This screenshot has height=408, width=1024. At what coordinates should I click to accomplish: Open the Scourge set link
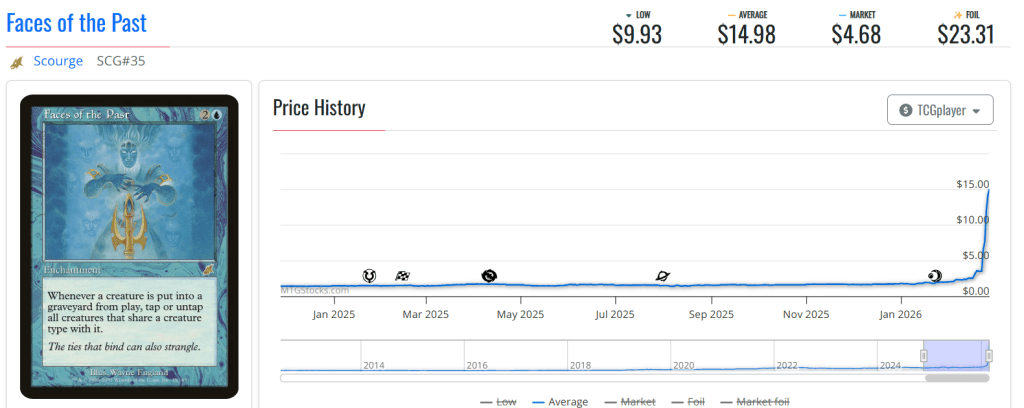pyautogui.click(x=58, y=61)
